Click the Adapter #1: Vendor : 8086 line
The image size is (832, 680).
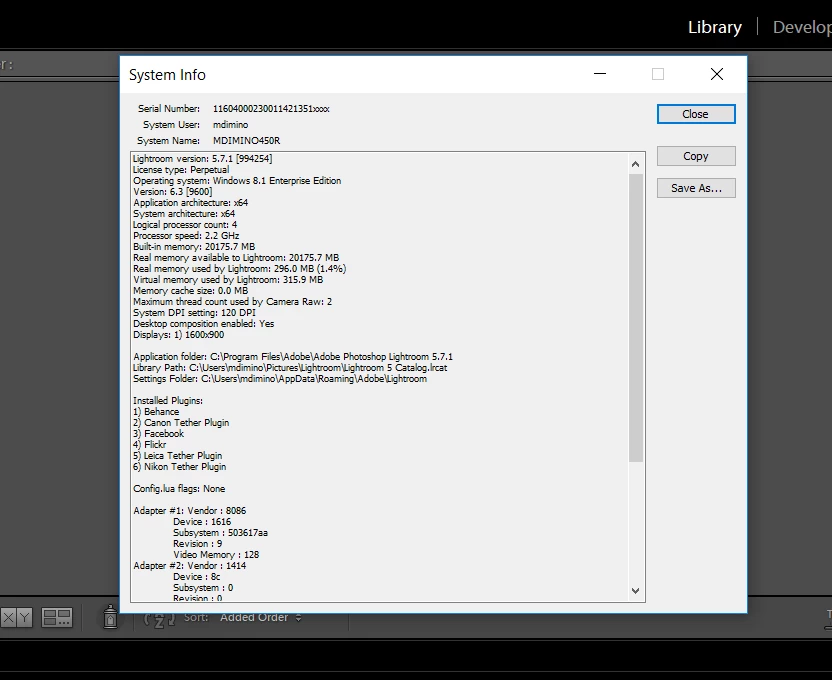coord(189,511)
